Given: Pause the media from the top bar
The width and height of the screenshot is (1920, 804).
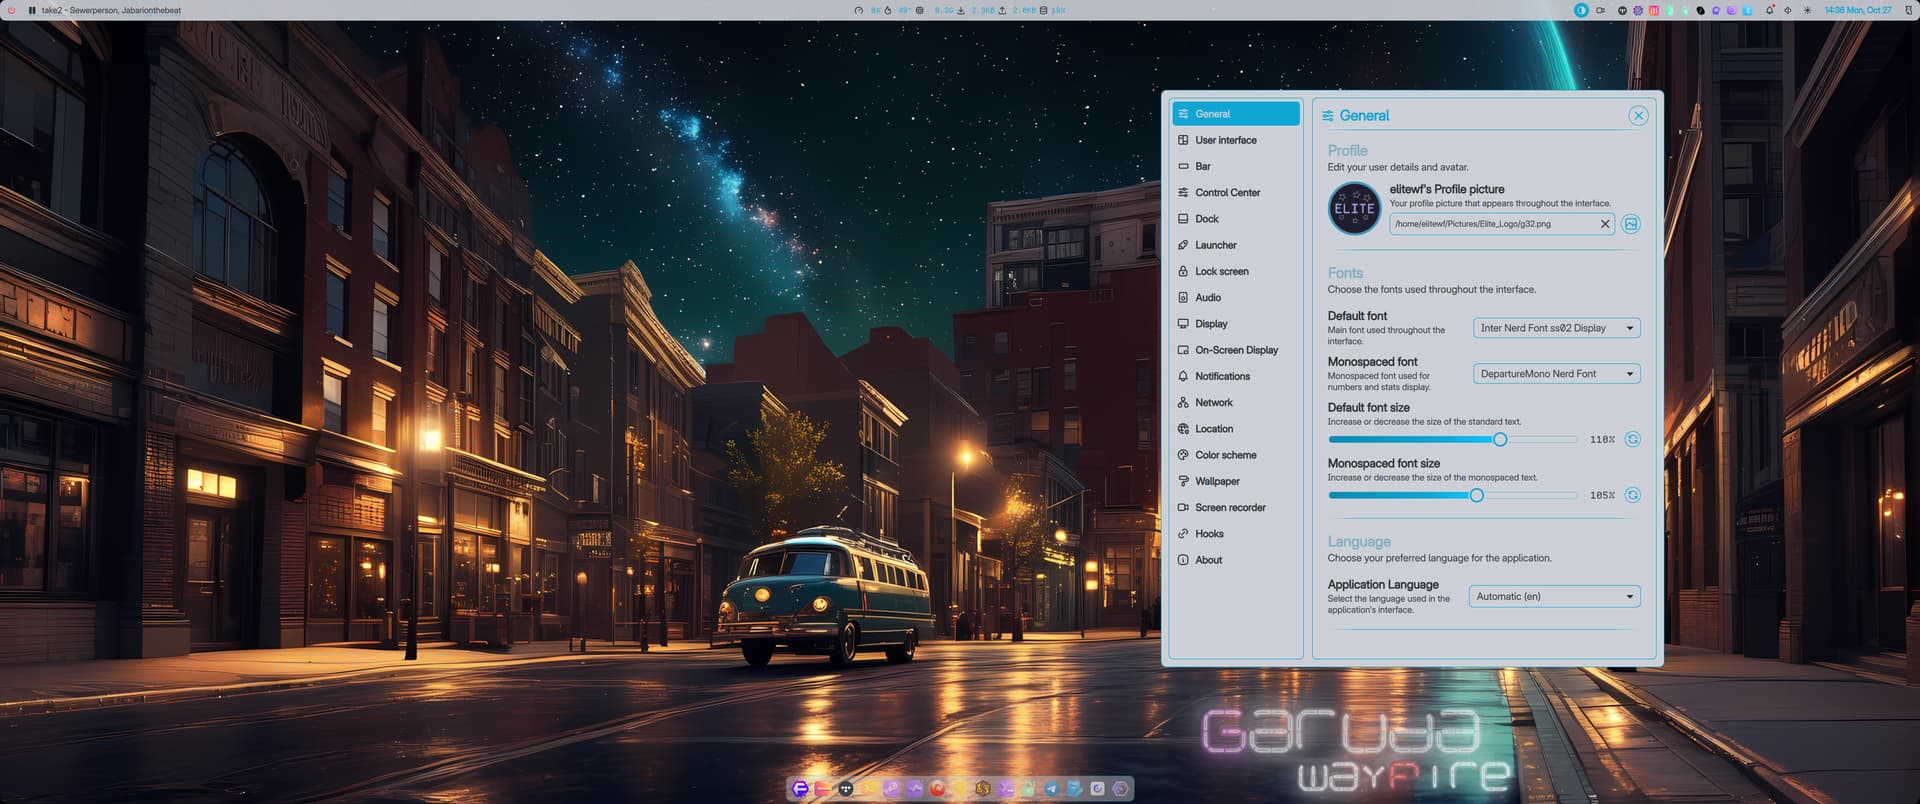Looking at the screenshot, I should pyautogui.click(x=32, y=10).
